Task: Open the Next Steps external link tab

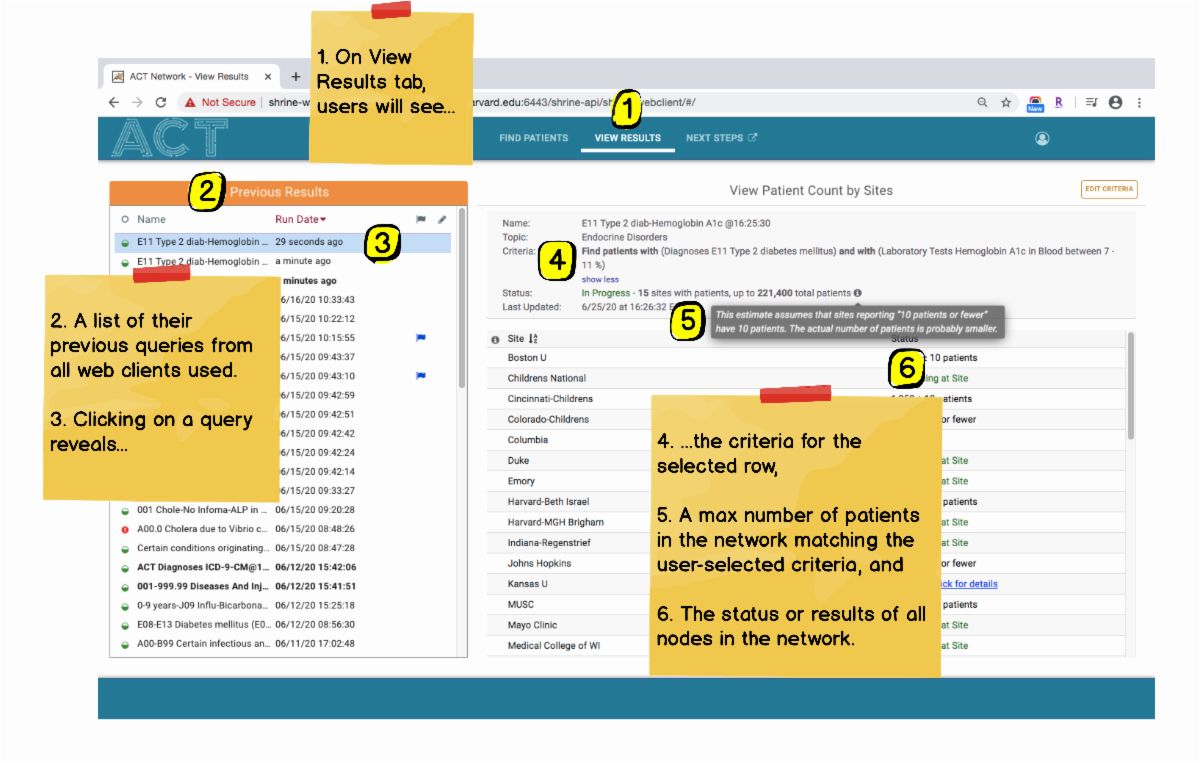Action: point(722,138)
